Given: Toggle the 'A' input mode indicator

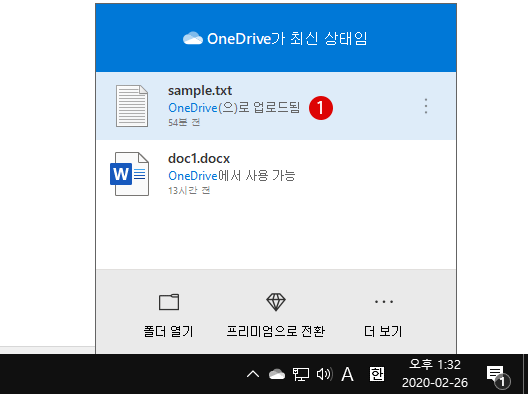Looking at the screenshot, I should (347, 374).
